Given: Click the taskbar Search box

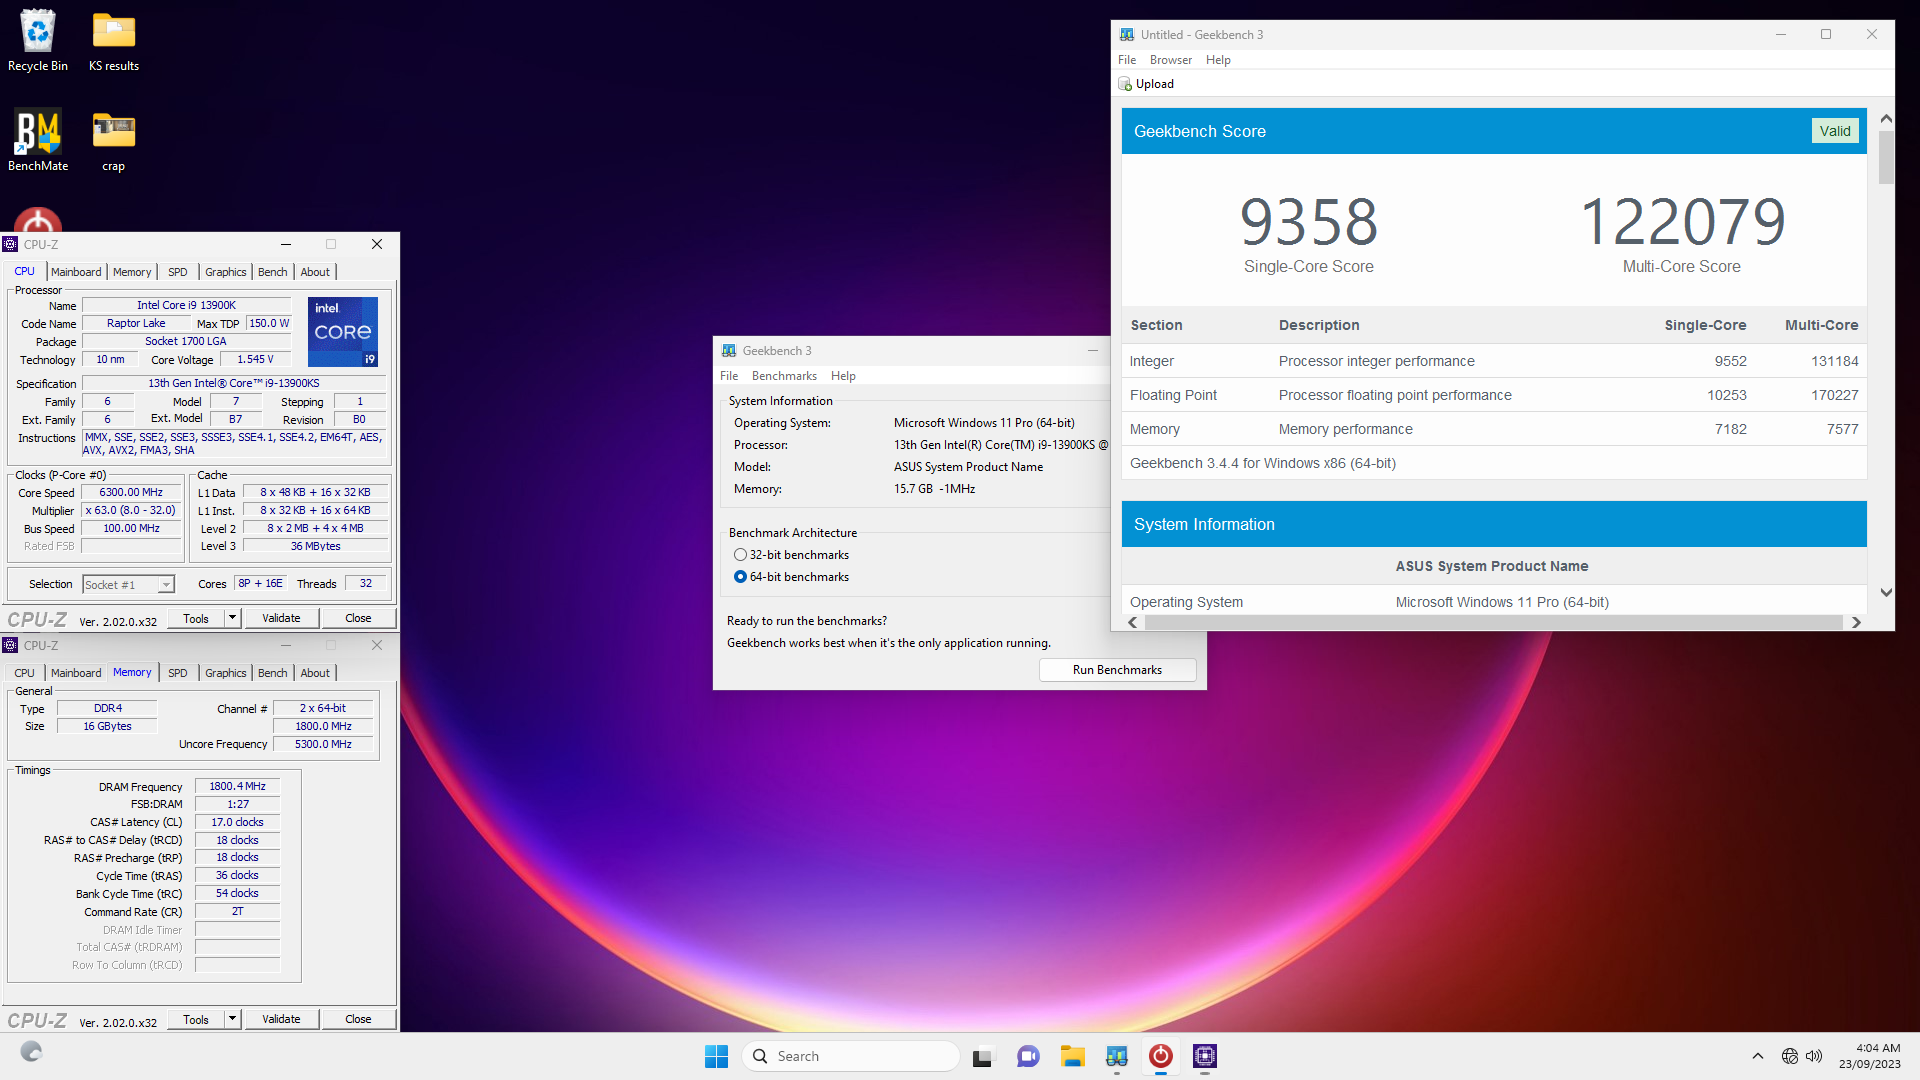Looking at the screenshot, I should coord(850,1056).
